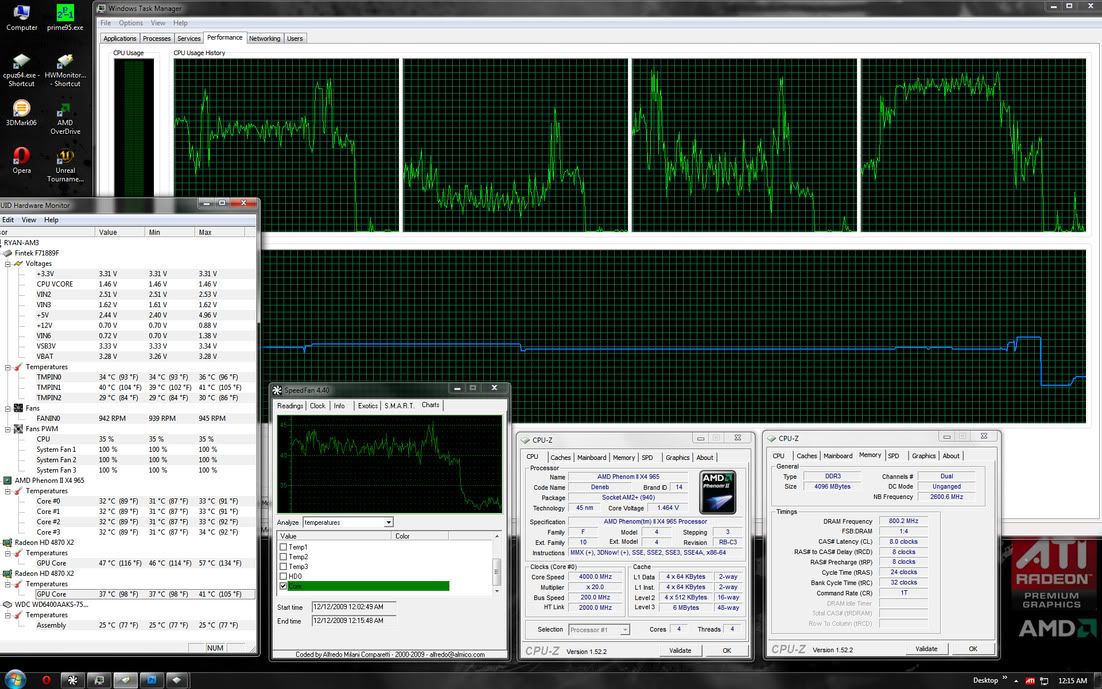Switch to Task Manager's Networking tab
The image size is (1102, 689).
264,39
